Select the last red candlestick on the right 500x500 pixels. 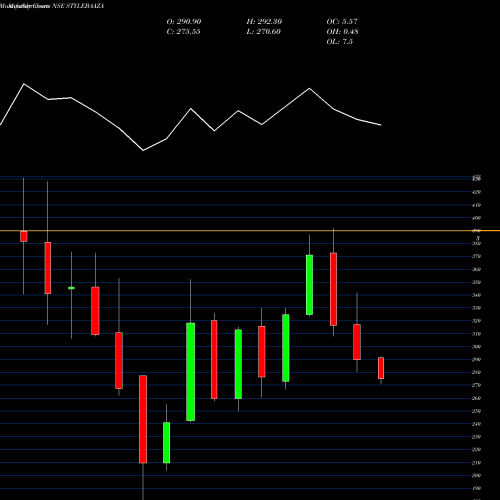click(381, 368)
